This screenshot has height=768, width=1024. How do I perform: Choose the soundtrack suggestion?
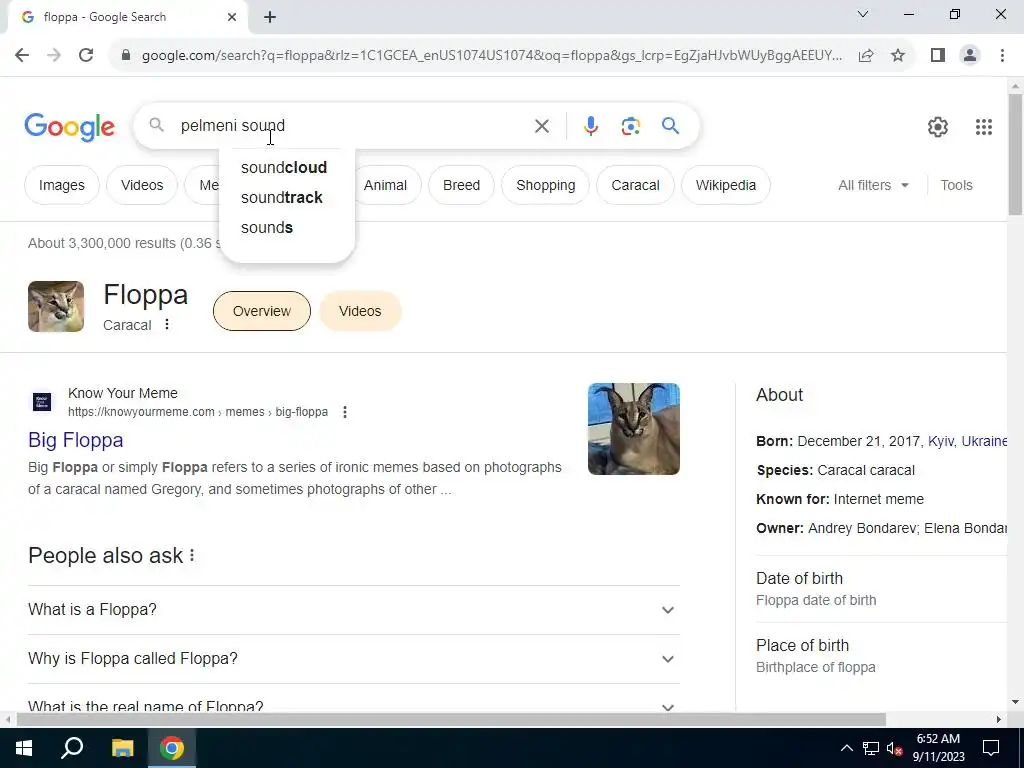[281, 198]
